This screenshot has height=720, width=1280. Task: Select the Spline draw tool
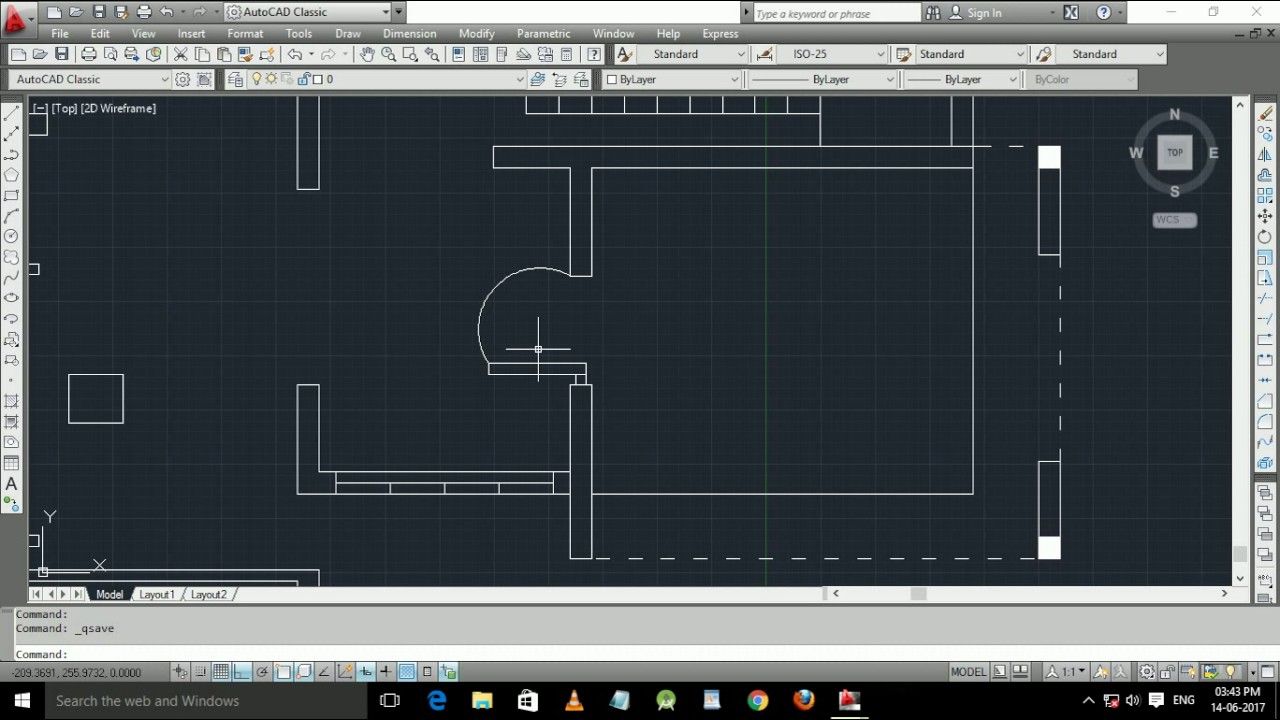pos(12,277)
